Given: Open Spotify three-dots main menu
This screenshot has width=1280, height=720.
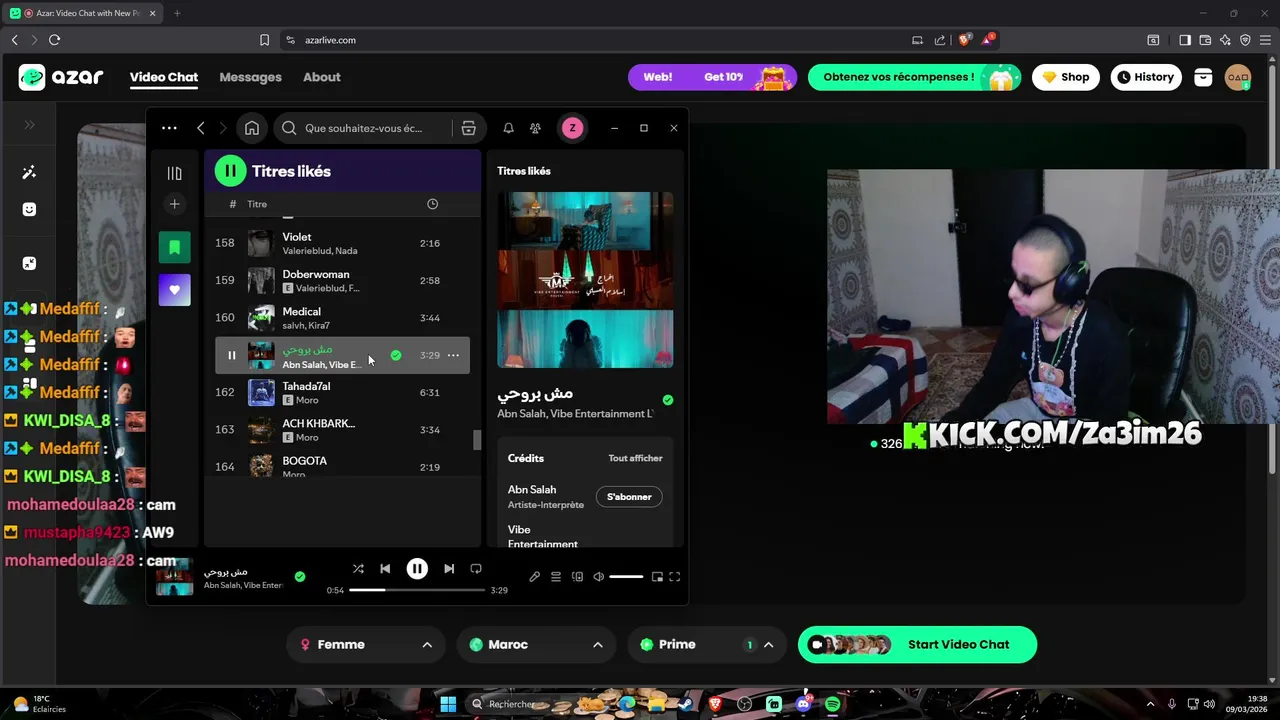Looking at the screenshot, I should 169,128.
